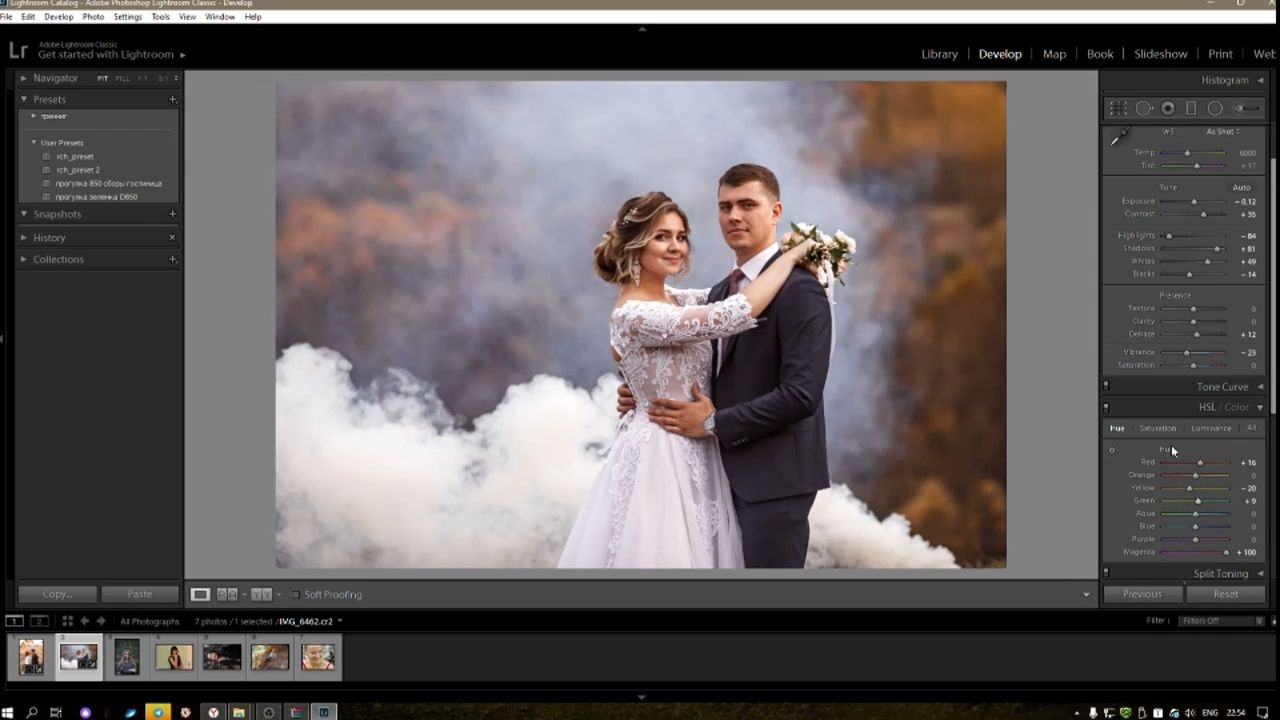Viewport: 1280px width, 720px height.
Task: Select the seventh filmstrip thumbnail
Action: click(x=318, y=657)
